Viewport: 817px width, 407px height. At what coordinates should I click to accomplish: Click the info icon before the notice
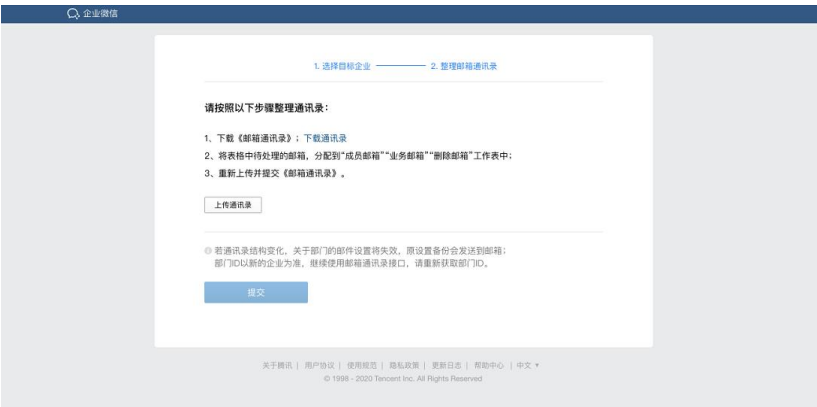click(207, 250)
